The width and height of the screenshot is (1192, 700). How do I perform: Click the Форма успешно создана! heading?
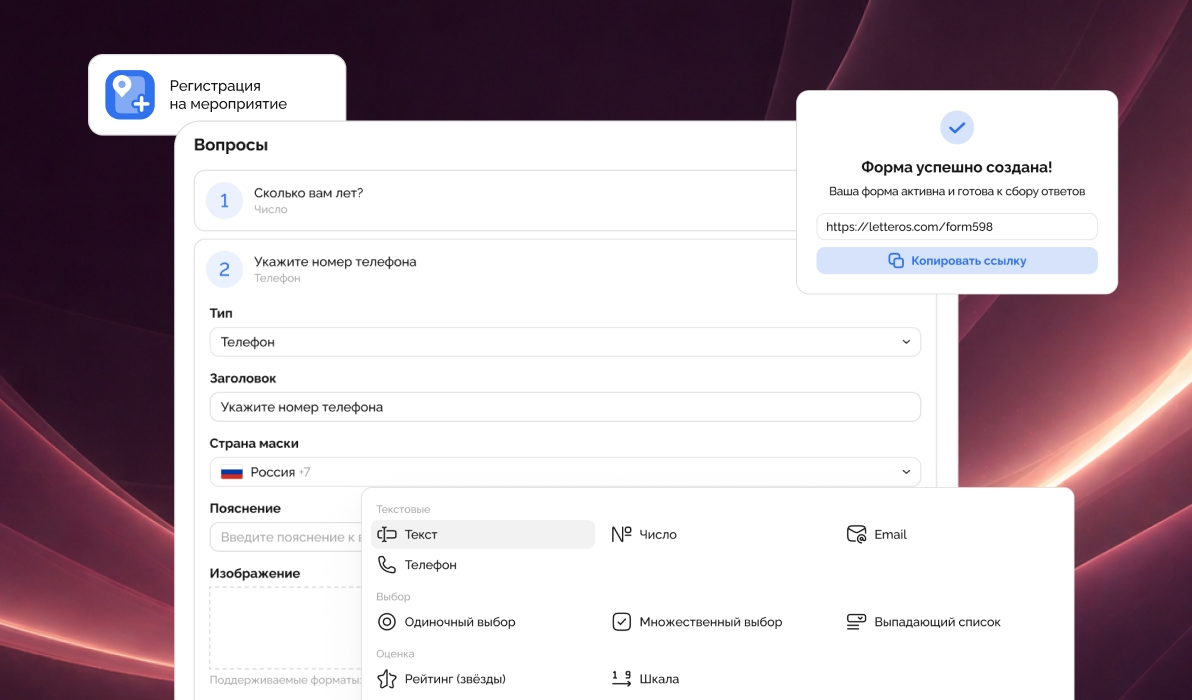coord(956,167)
